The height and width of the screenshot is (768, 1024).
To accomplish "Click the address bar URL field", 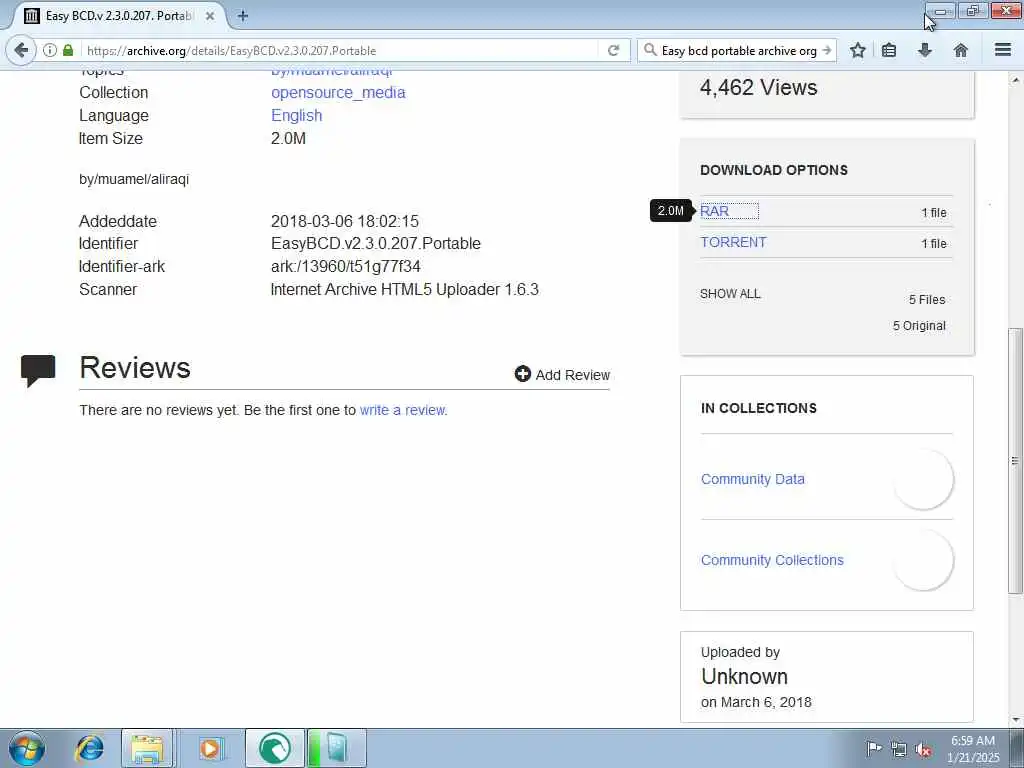I will (x=340, y=50).
